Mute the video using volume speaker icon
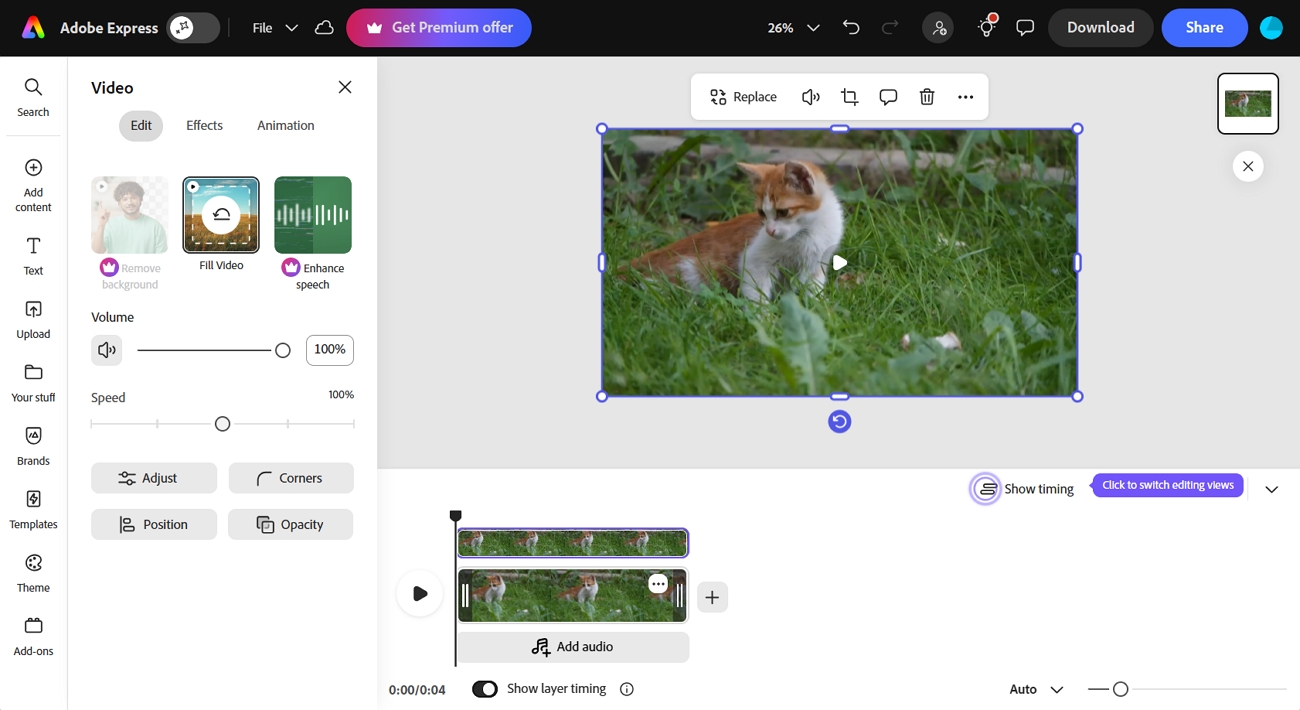Viewport: 1300px width, 710px height. coord(106,350)
